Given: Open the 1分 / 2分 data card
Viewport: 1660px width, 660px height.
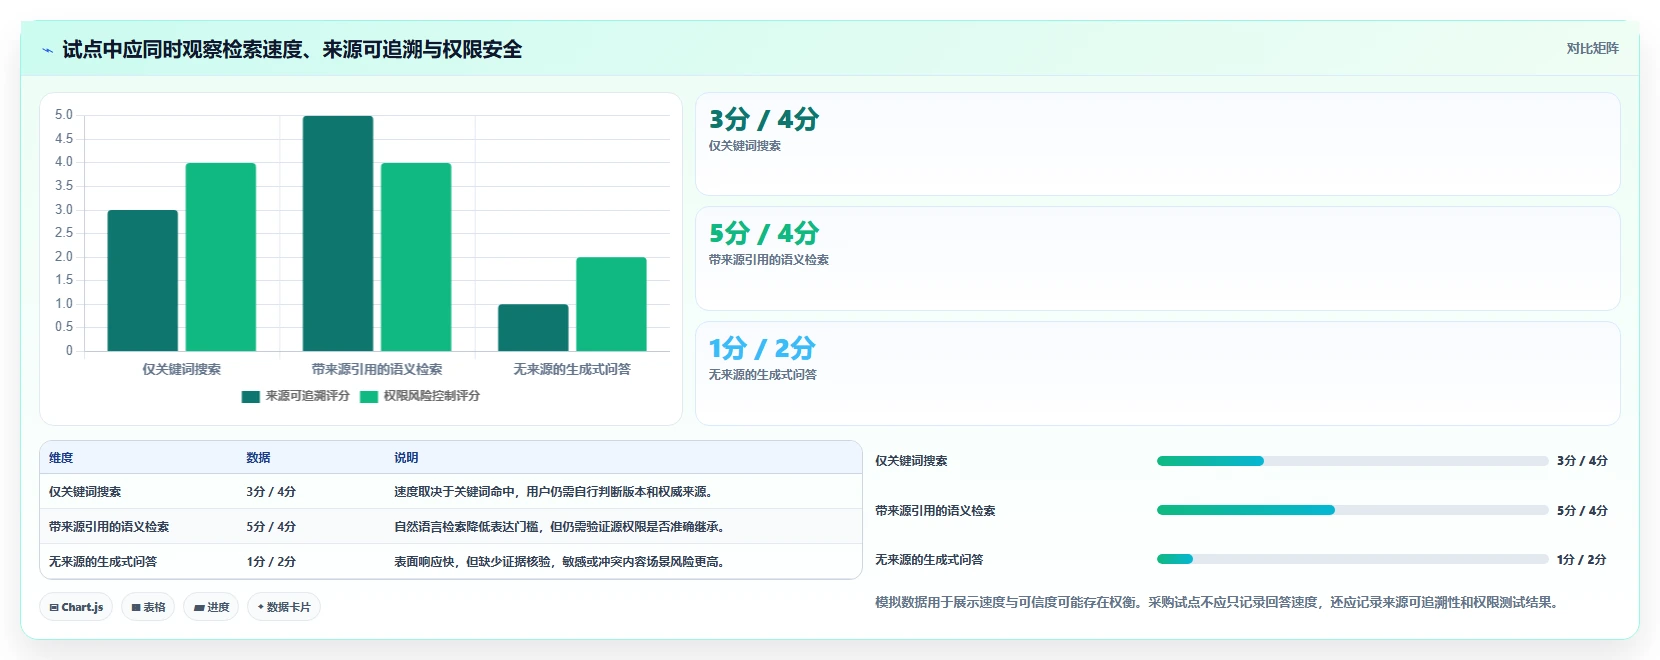Looking at the screenshot, I should 1158,373.
